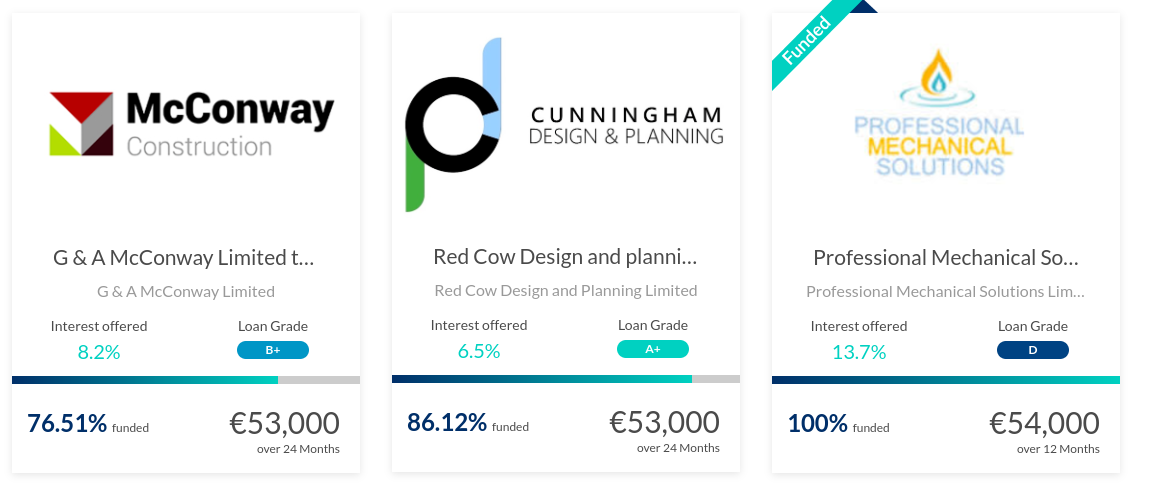The height and width of the screenshot is (487, 1153).
Task: Click the A+ loan grade badge
Action: click(653, 349)
